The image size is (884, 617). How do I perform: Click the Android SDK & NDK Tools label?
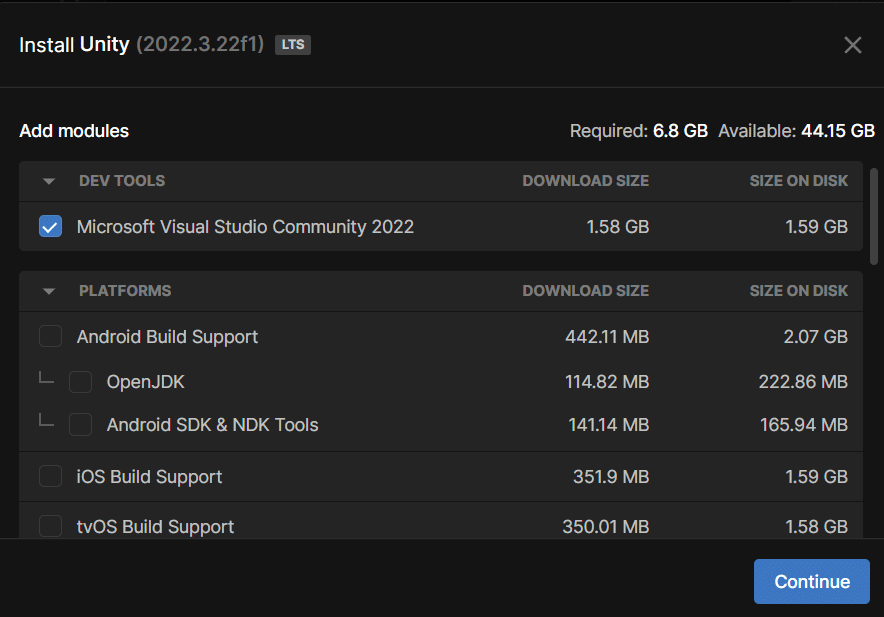(213, 425)
